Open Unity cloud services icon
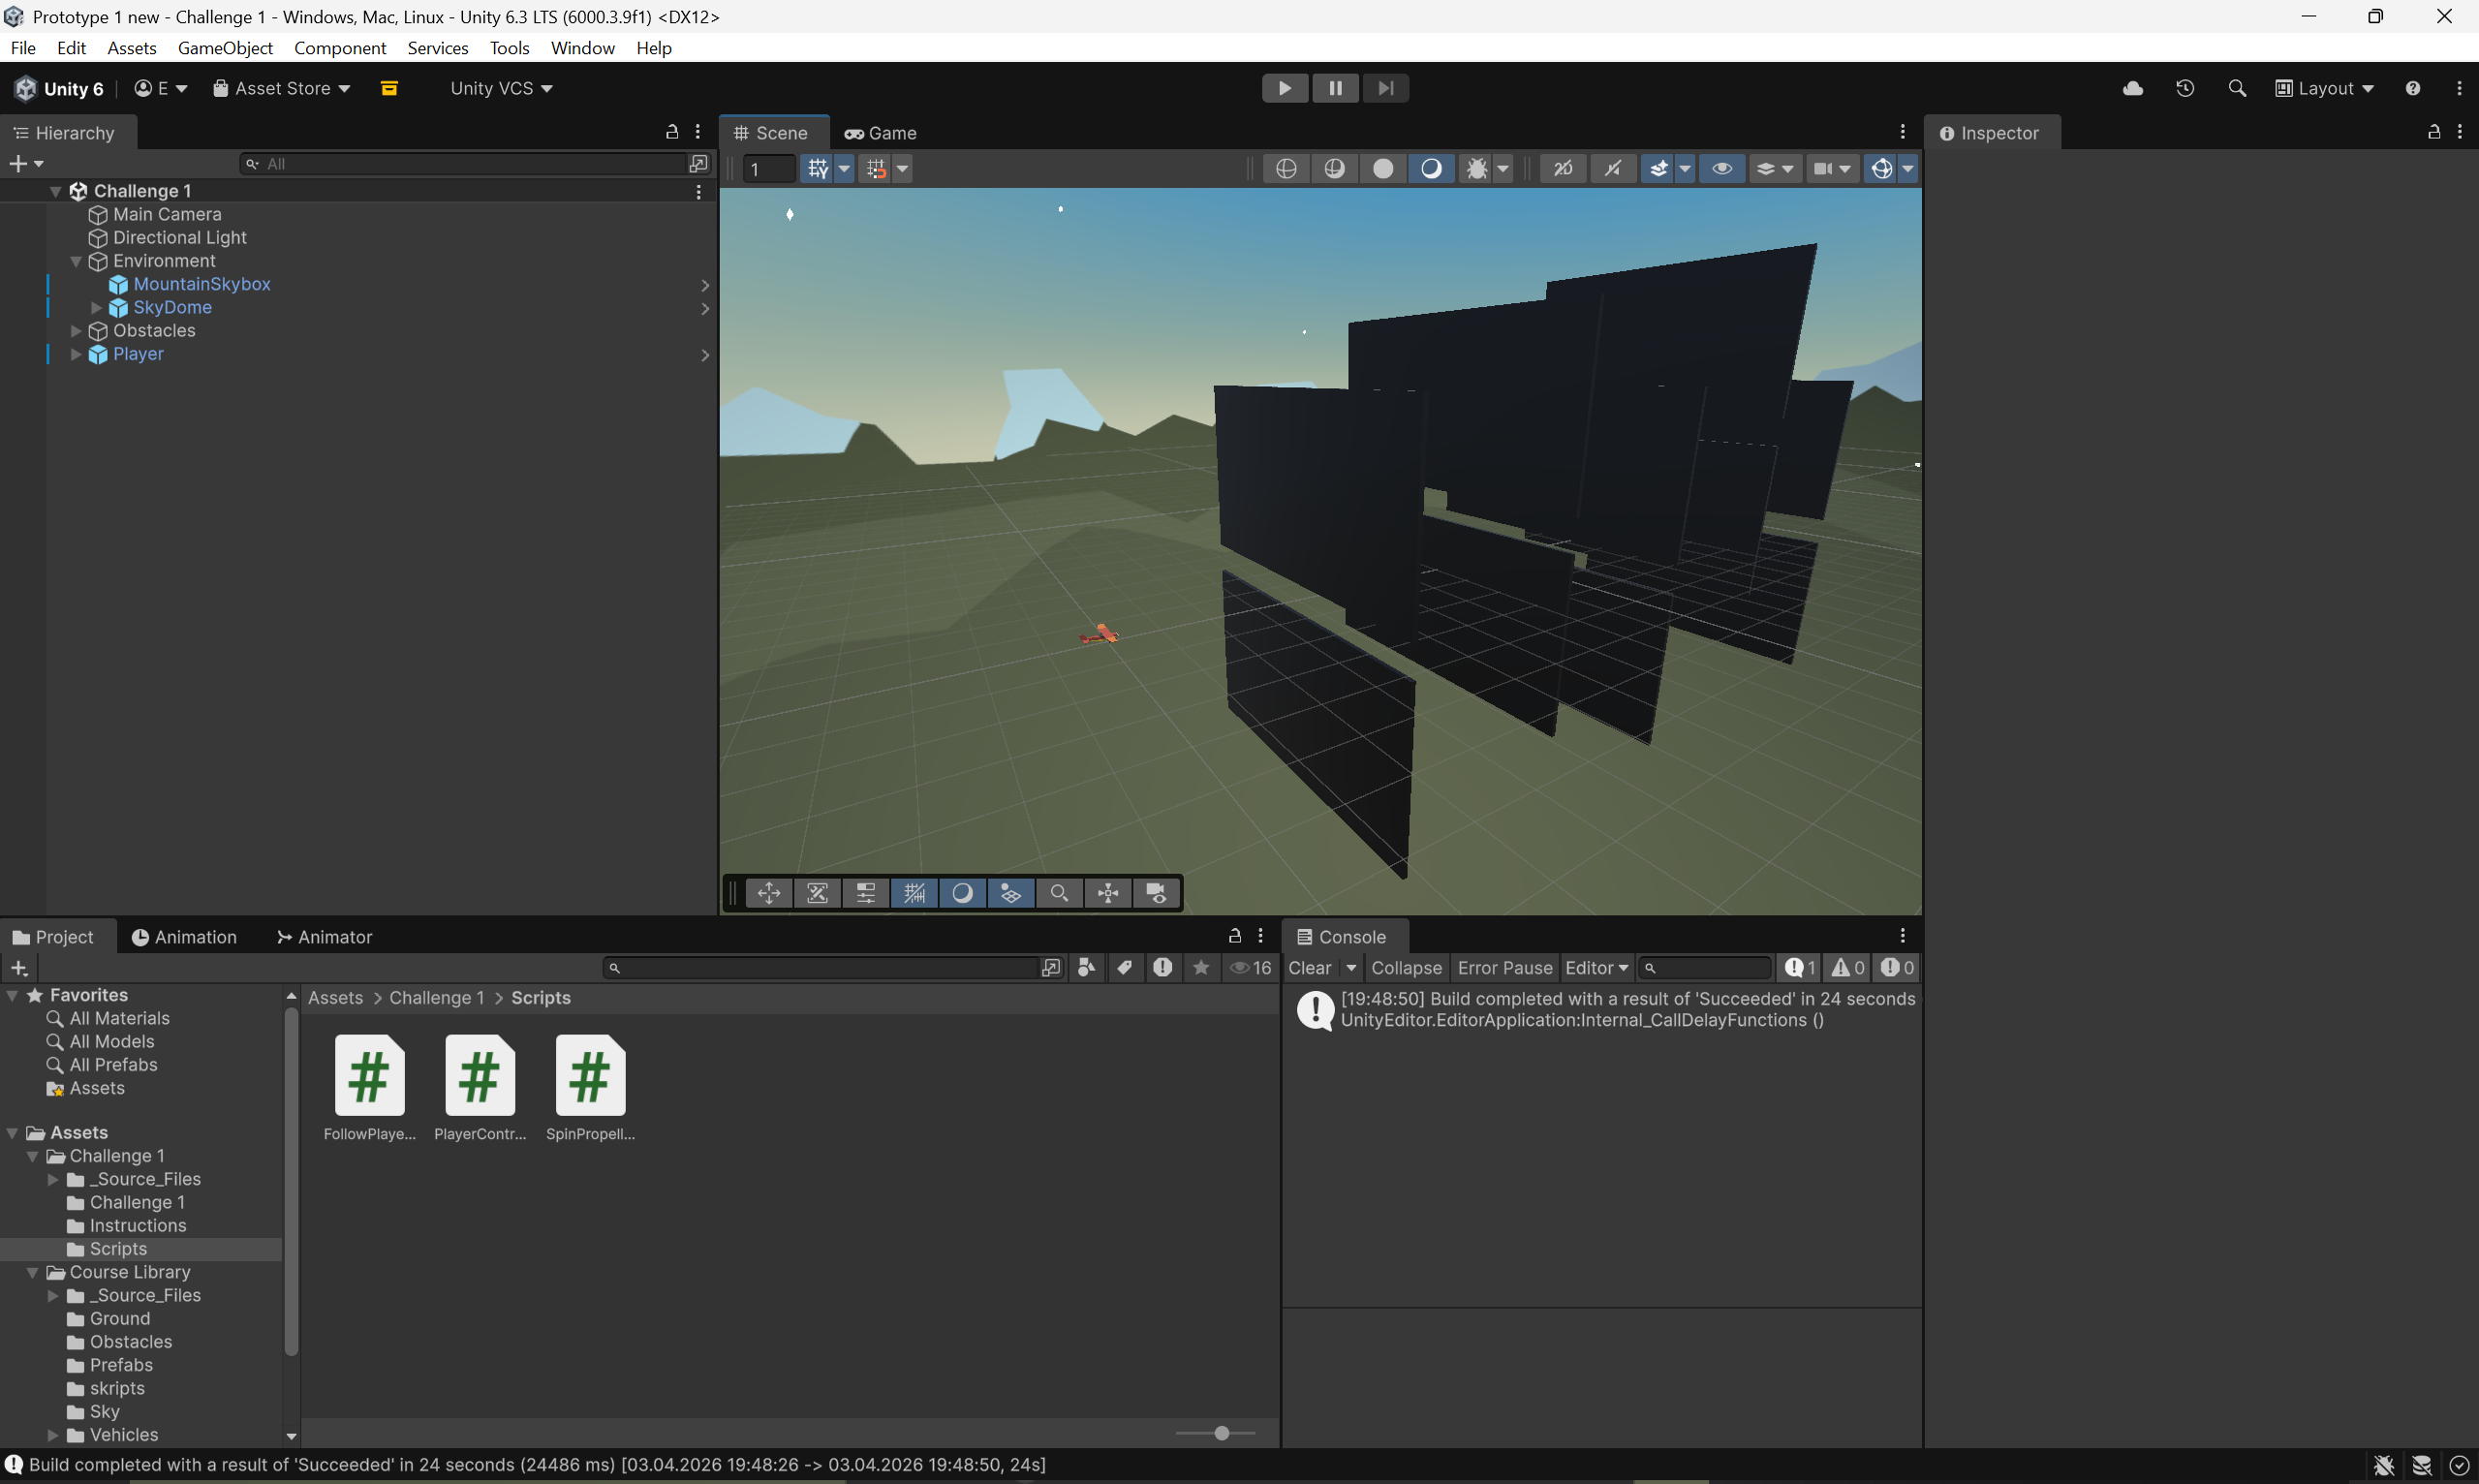This screenshot has height=1484, width=2479. coord(2132,88)
